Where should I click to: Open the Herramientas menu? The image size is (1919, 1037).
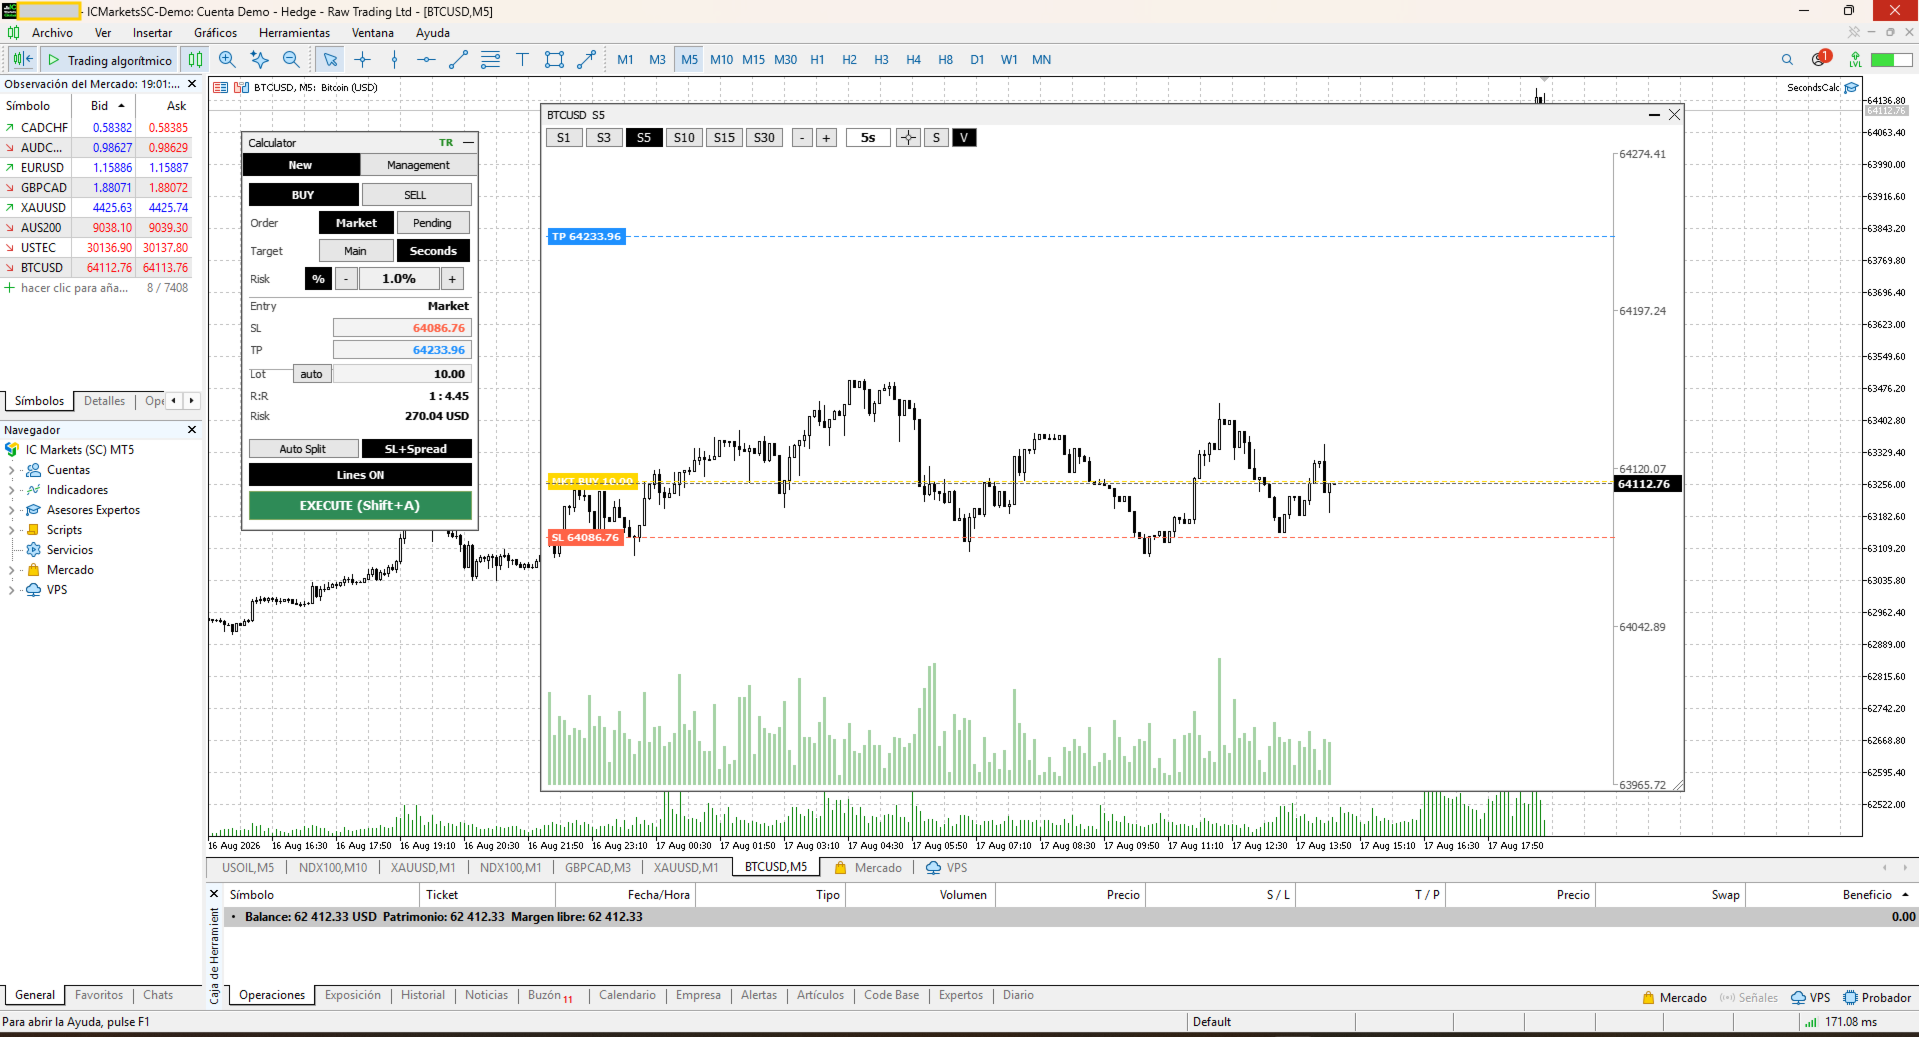click(294, 33)
